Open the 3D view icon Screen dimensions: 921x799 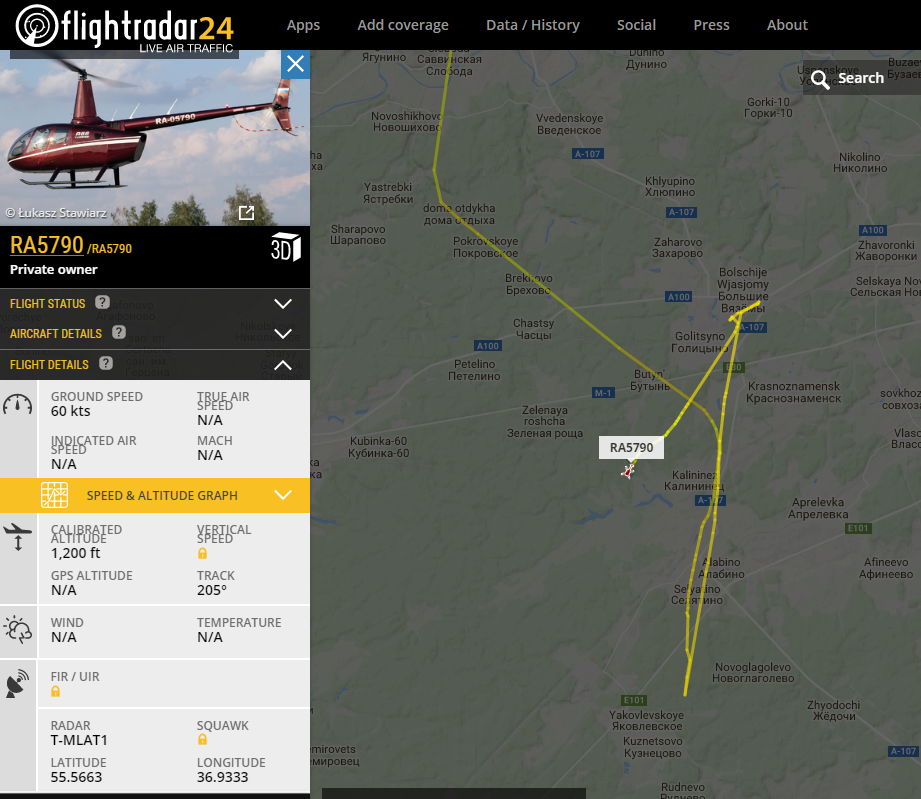tap(285, 247)
